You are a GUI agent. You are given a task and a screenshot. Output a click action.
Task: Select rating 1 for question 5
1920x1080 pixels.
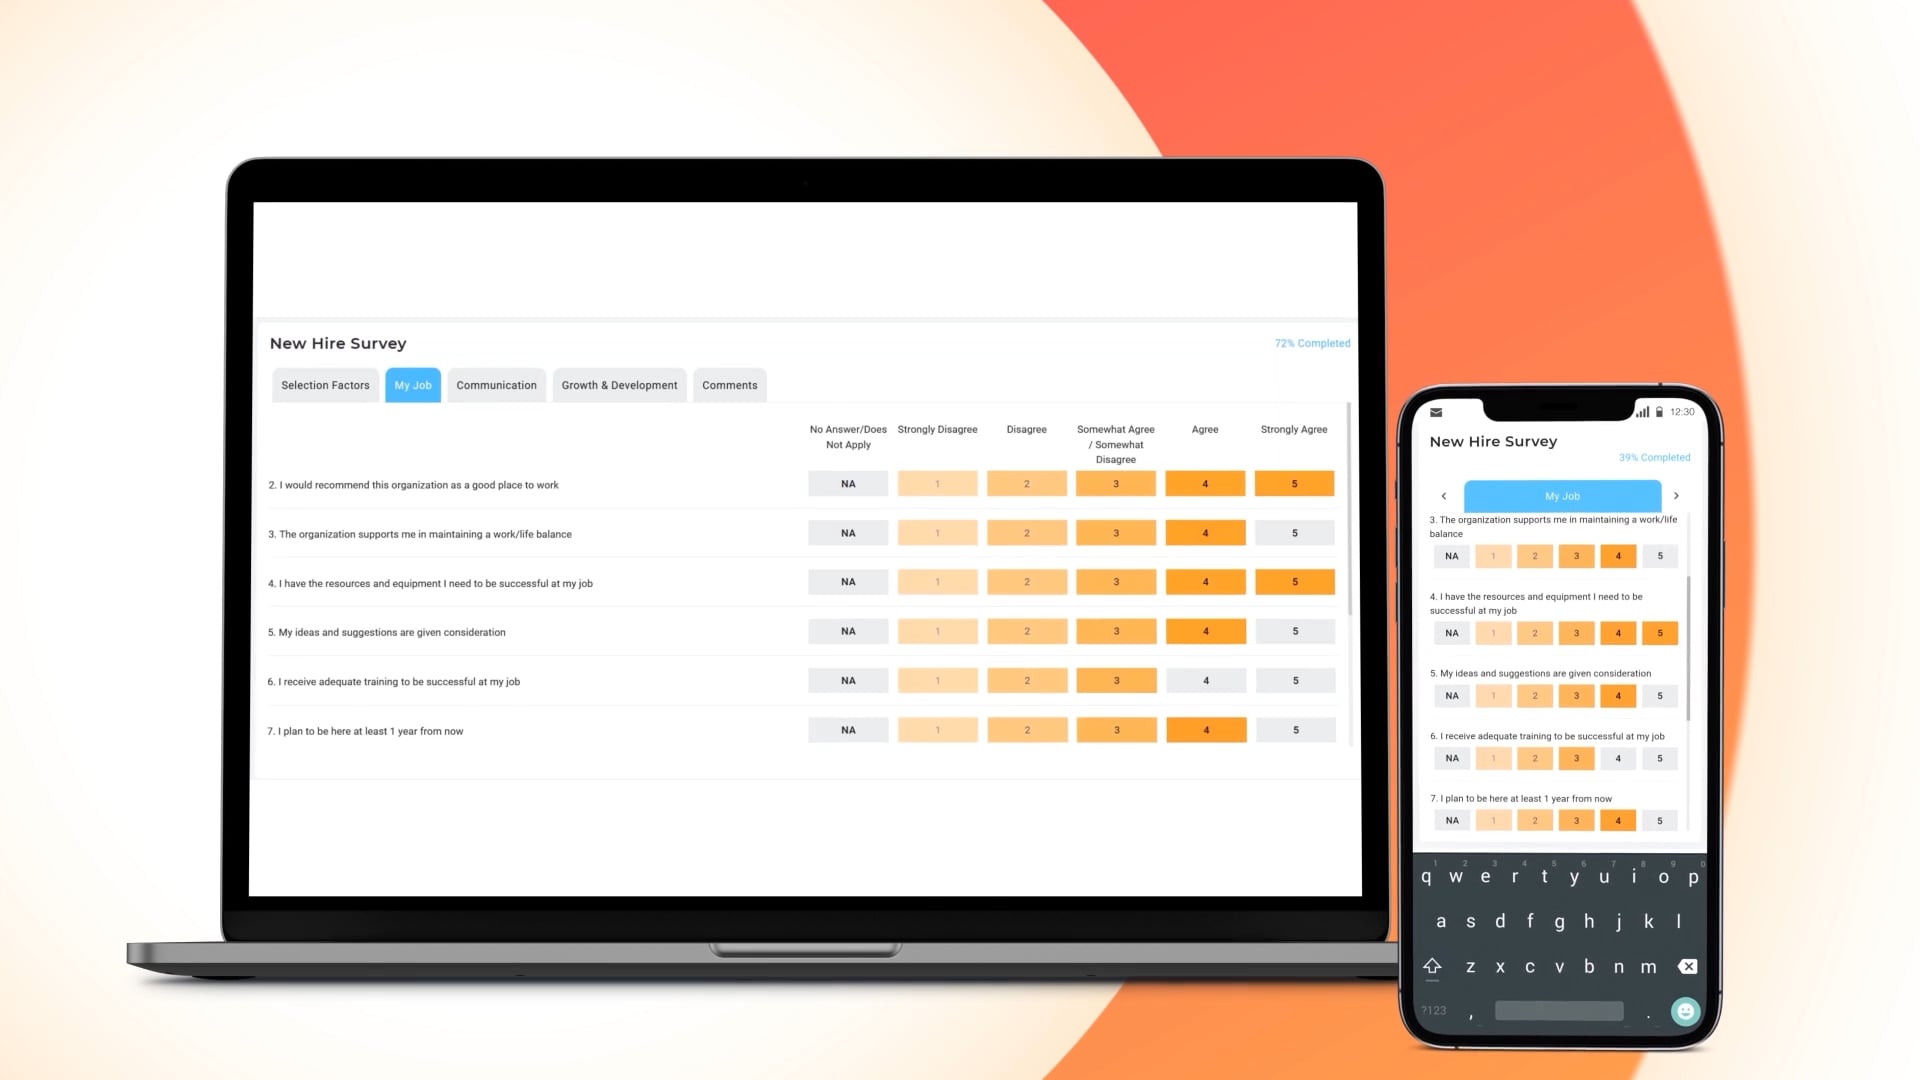click(x=936, y=630)
